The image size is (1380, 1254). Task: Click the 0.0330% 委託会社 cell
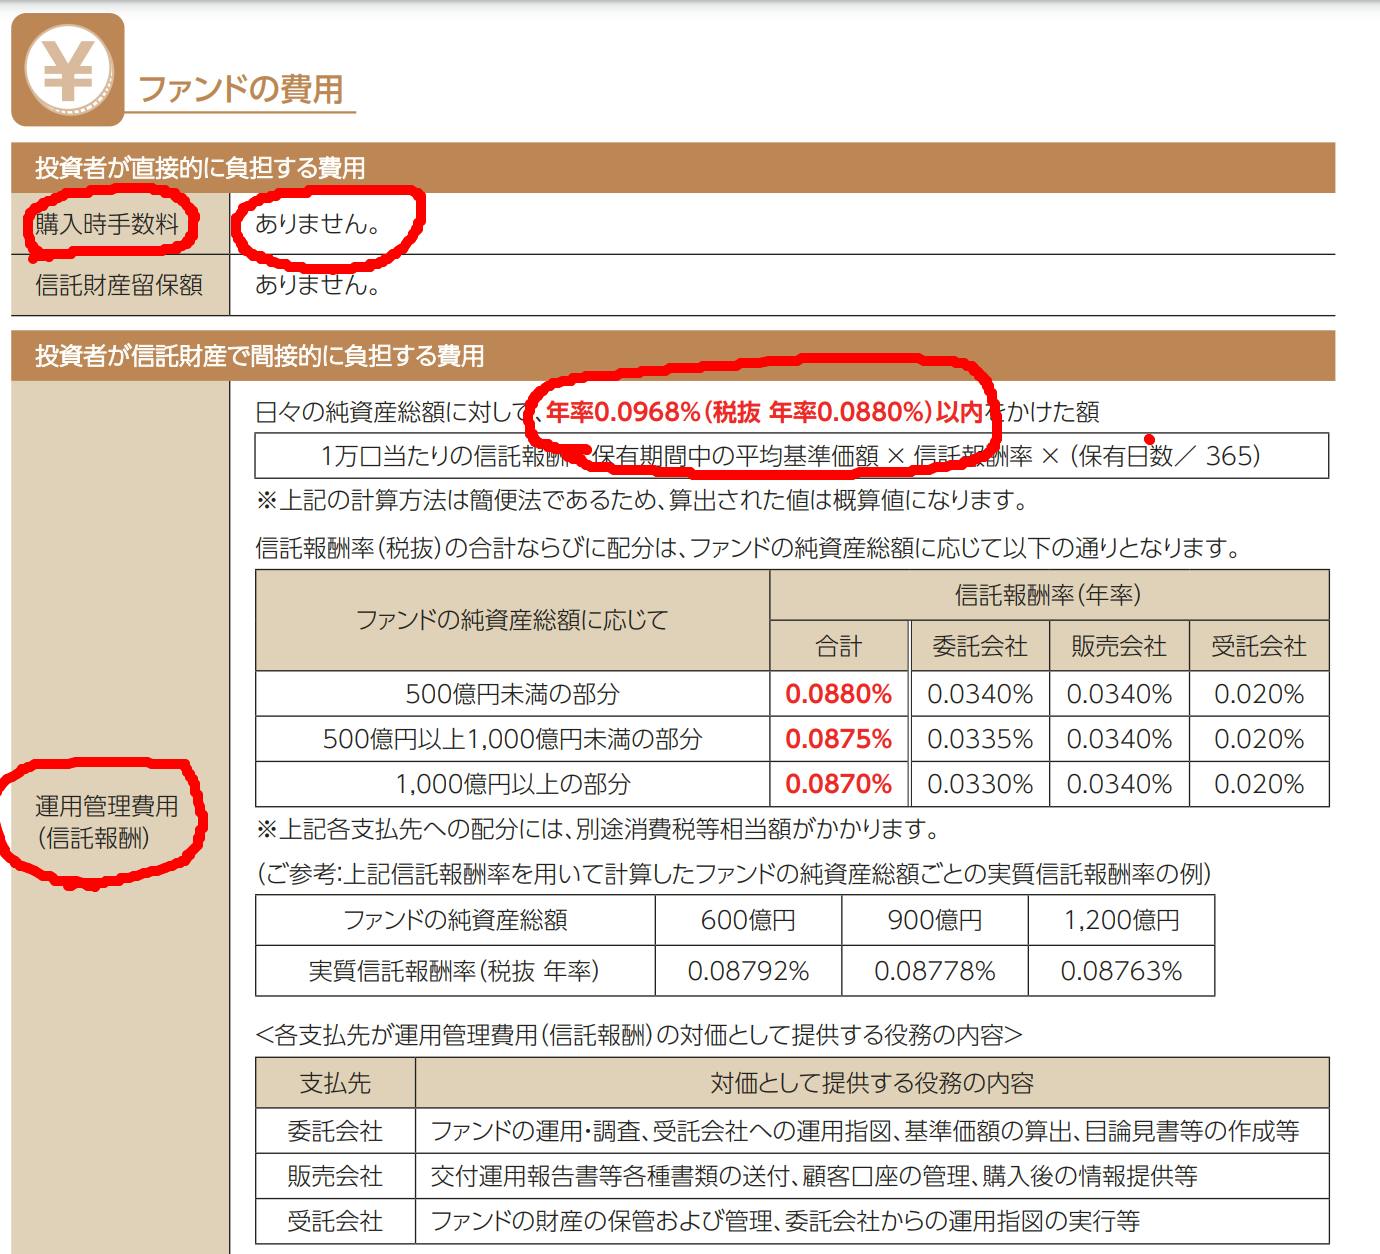click(x=980, y=784)
